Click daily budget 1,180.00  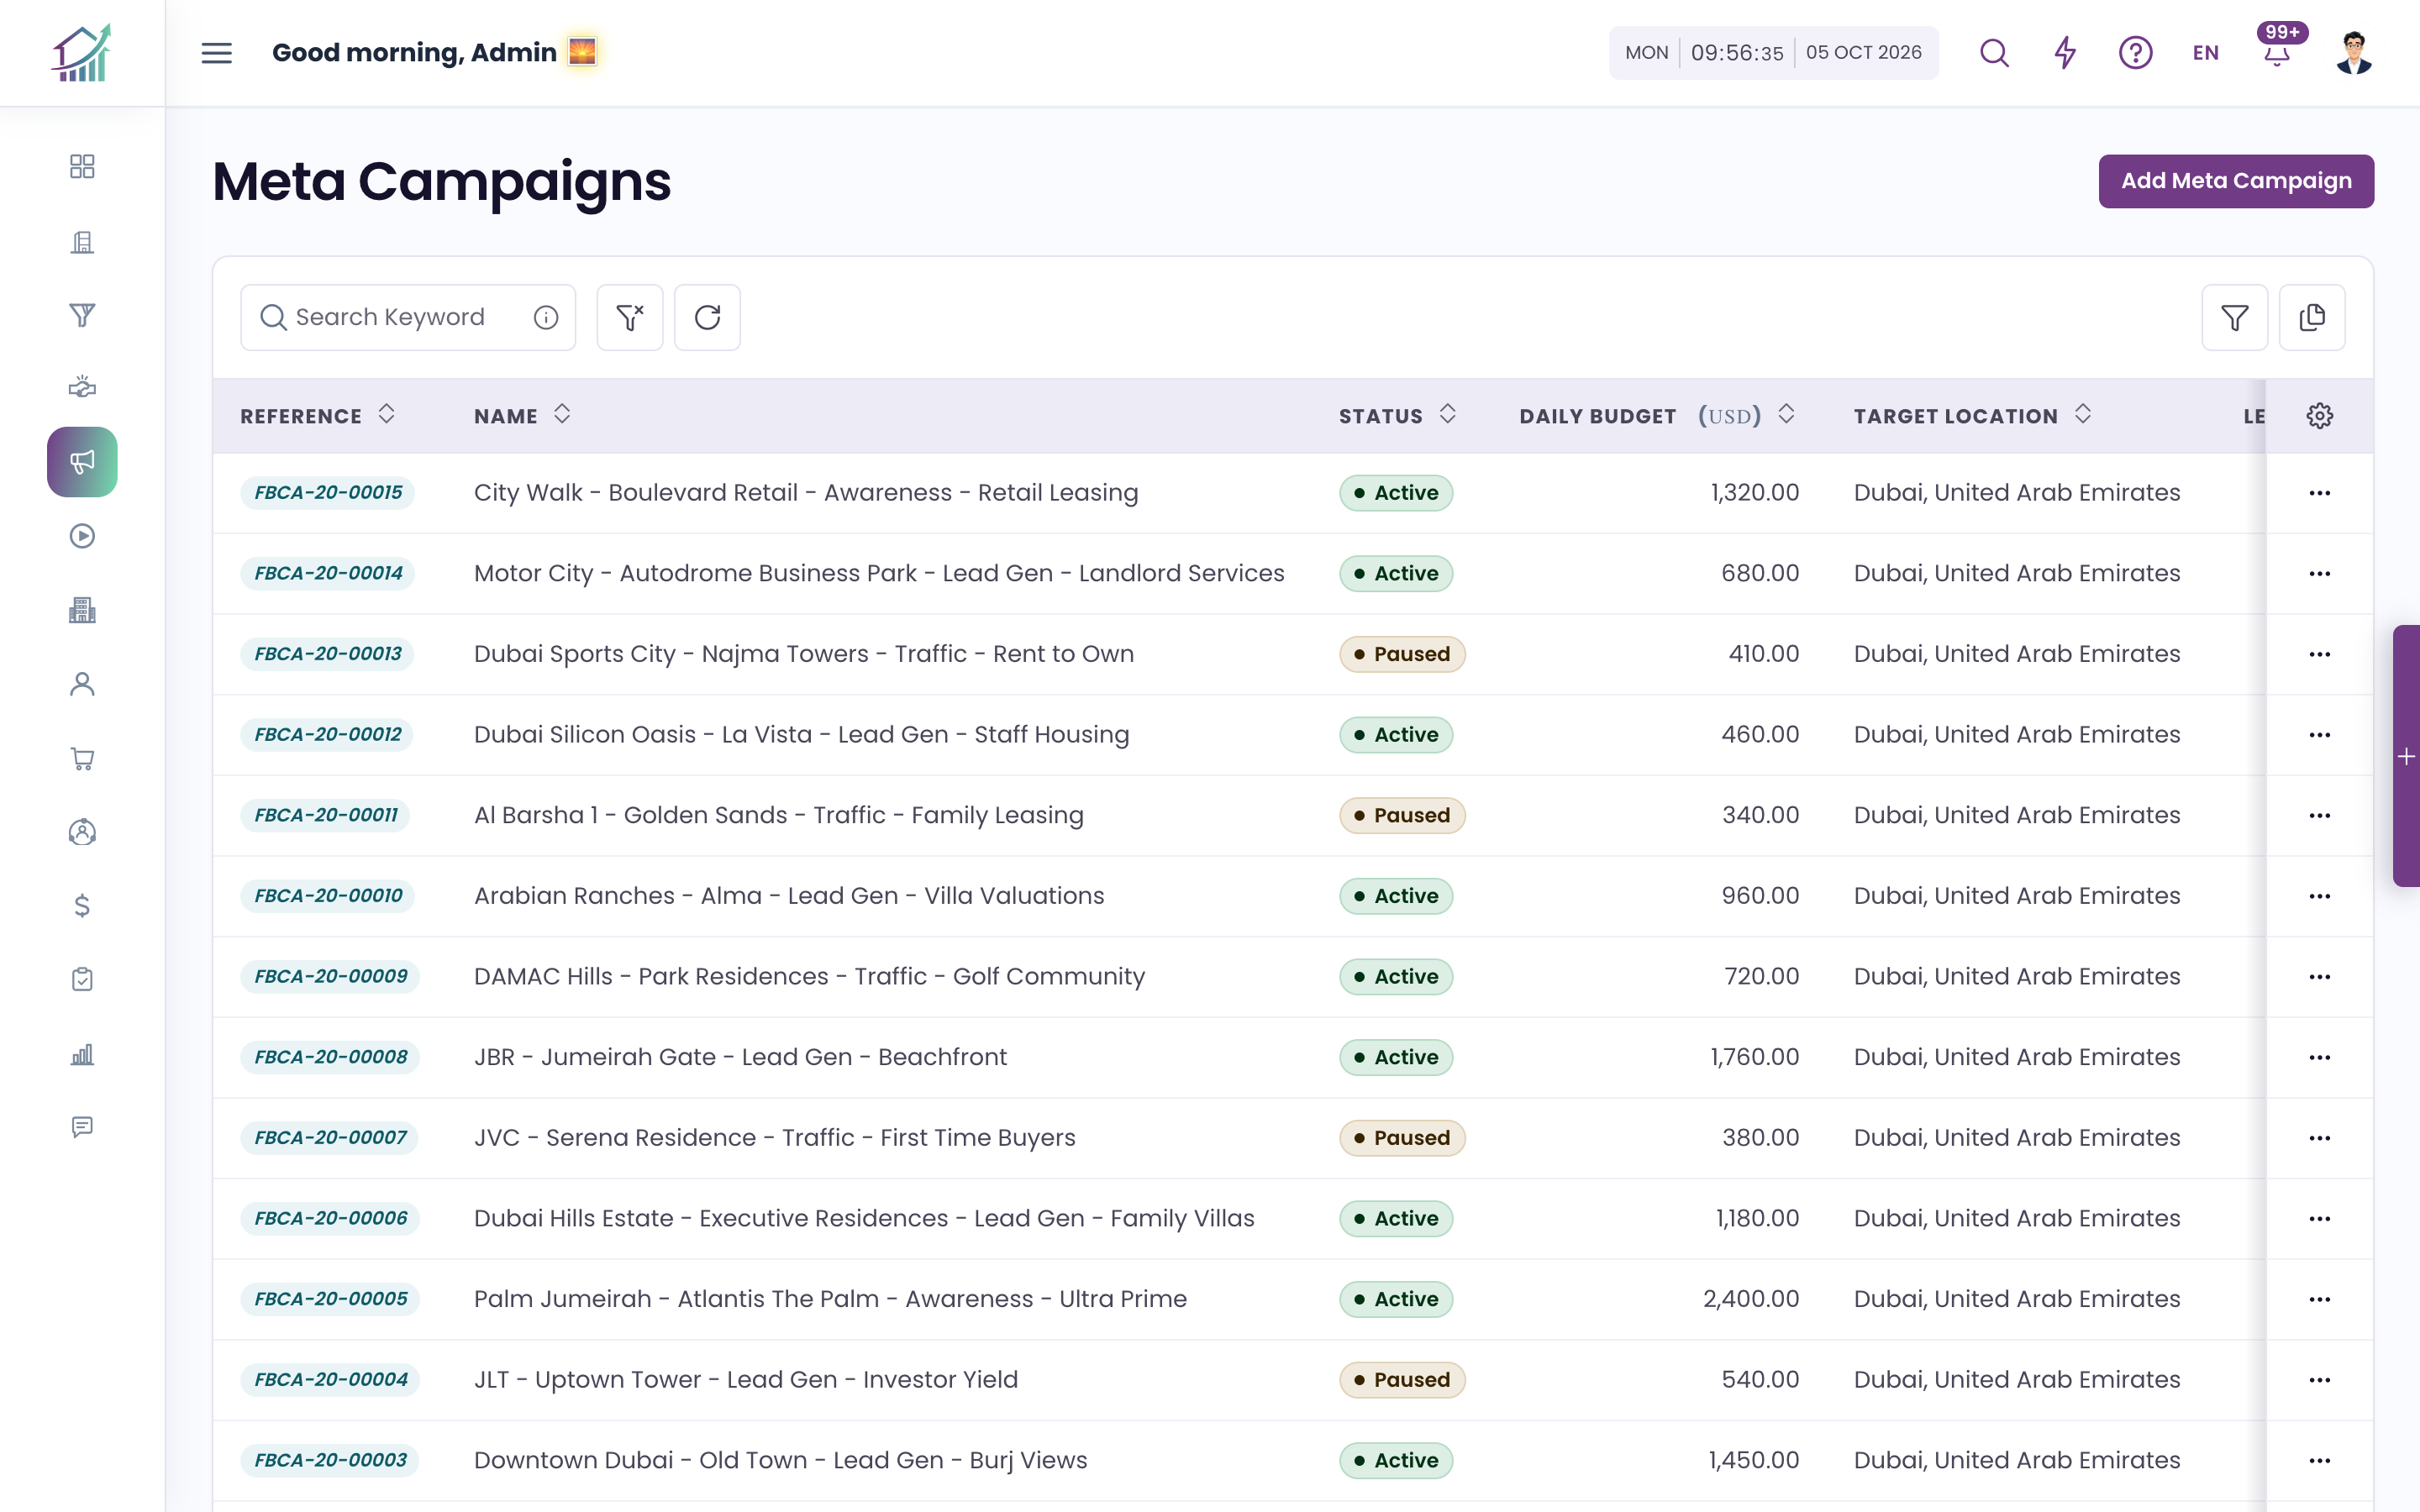pos(1757,1218)
